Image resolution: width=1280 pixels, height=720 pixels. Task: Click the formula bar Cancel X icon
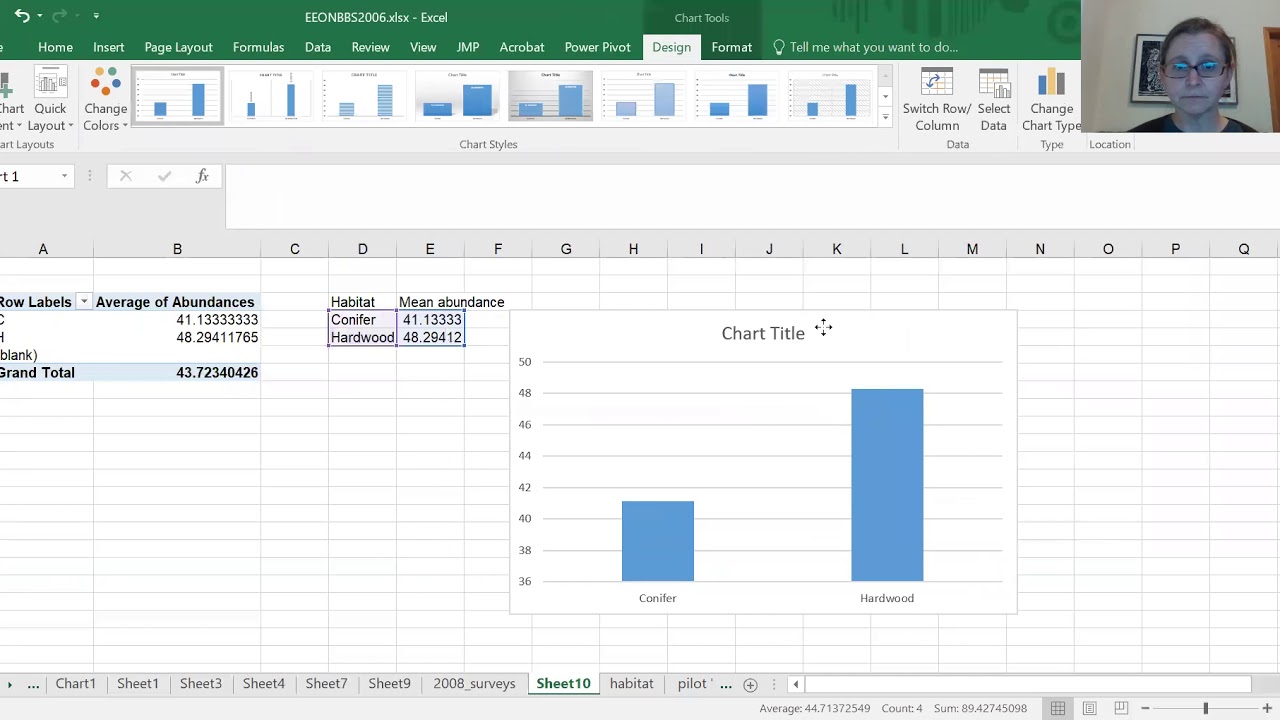[125, 176]
